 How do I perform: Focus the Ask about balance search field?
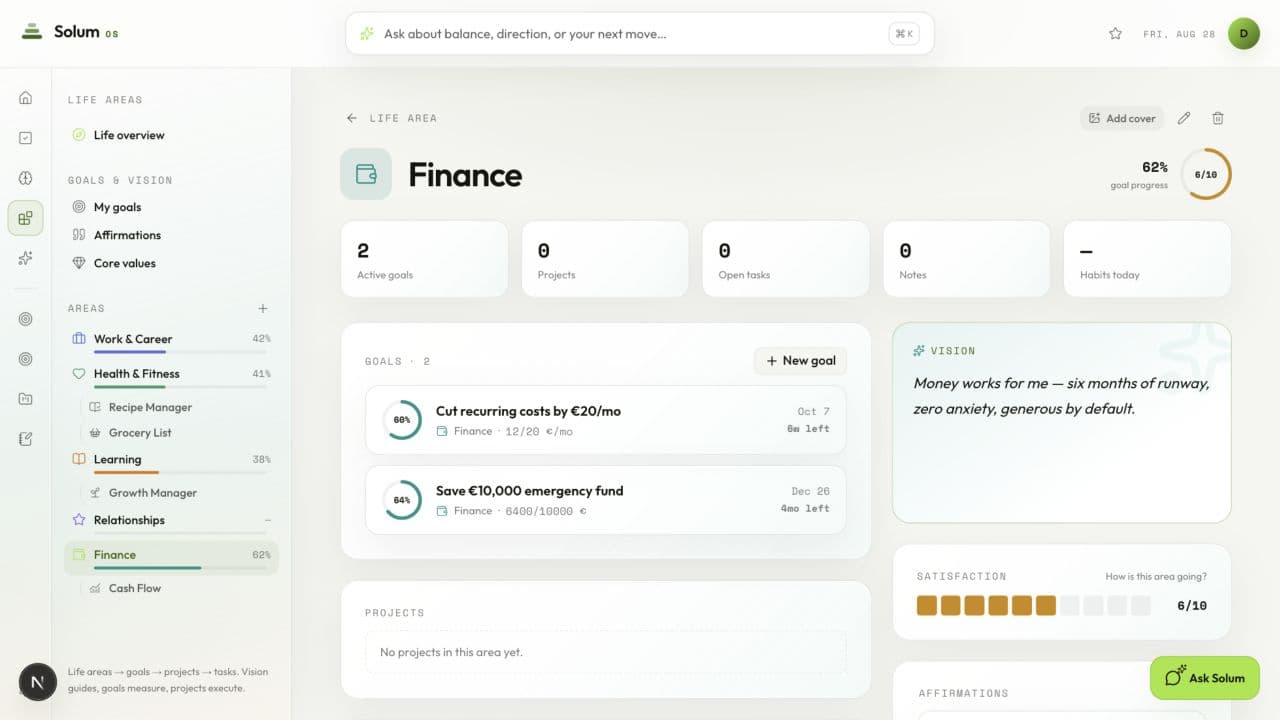click(x=640, y=34)
